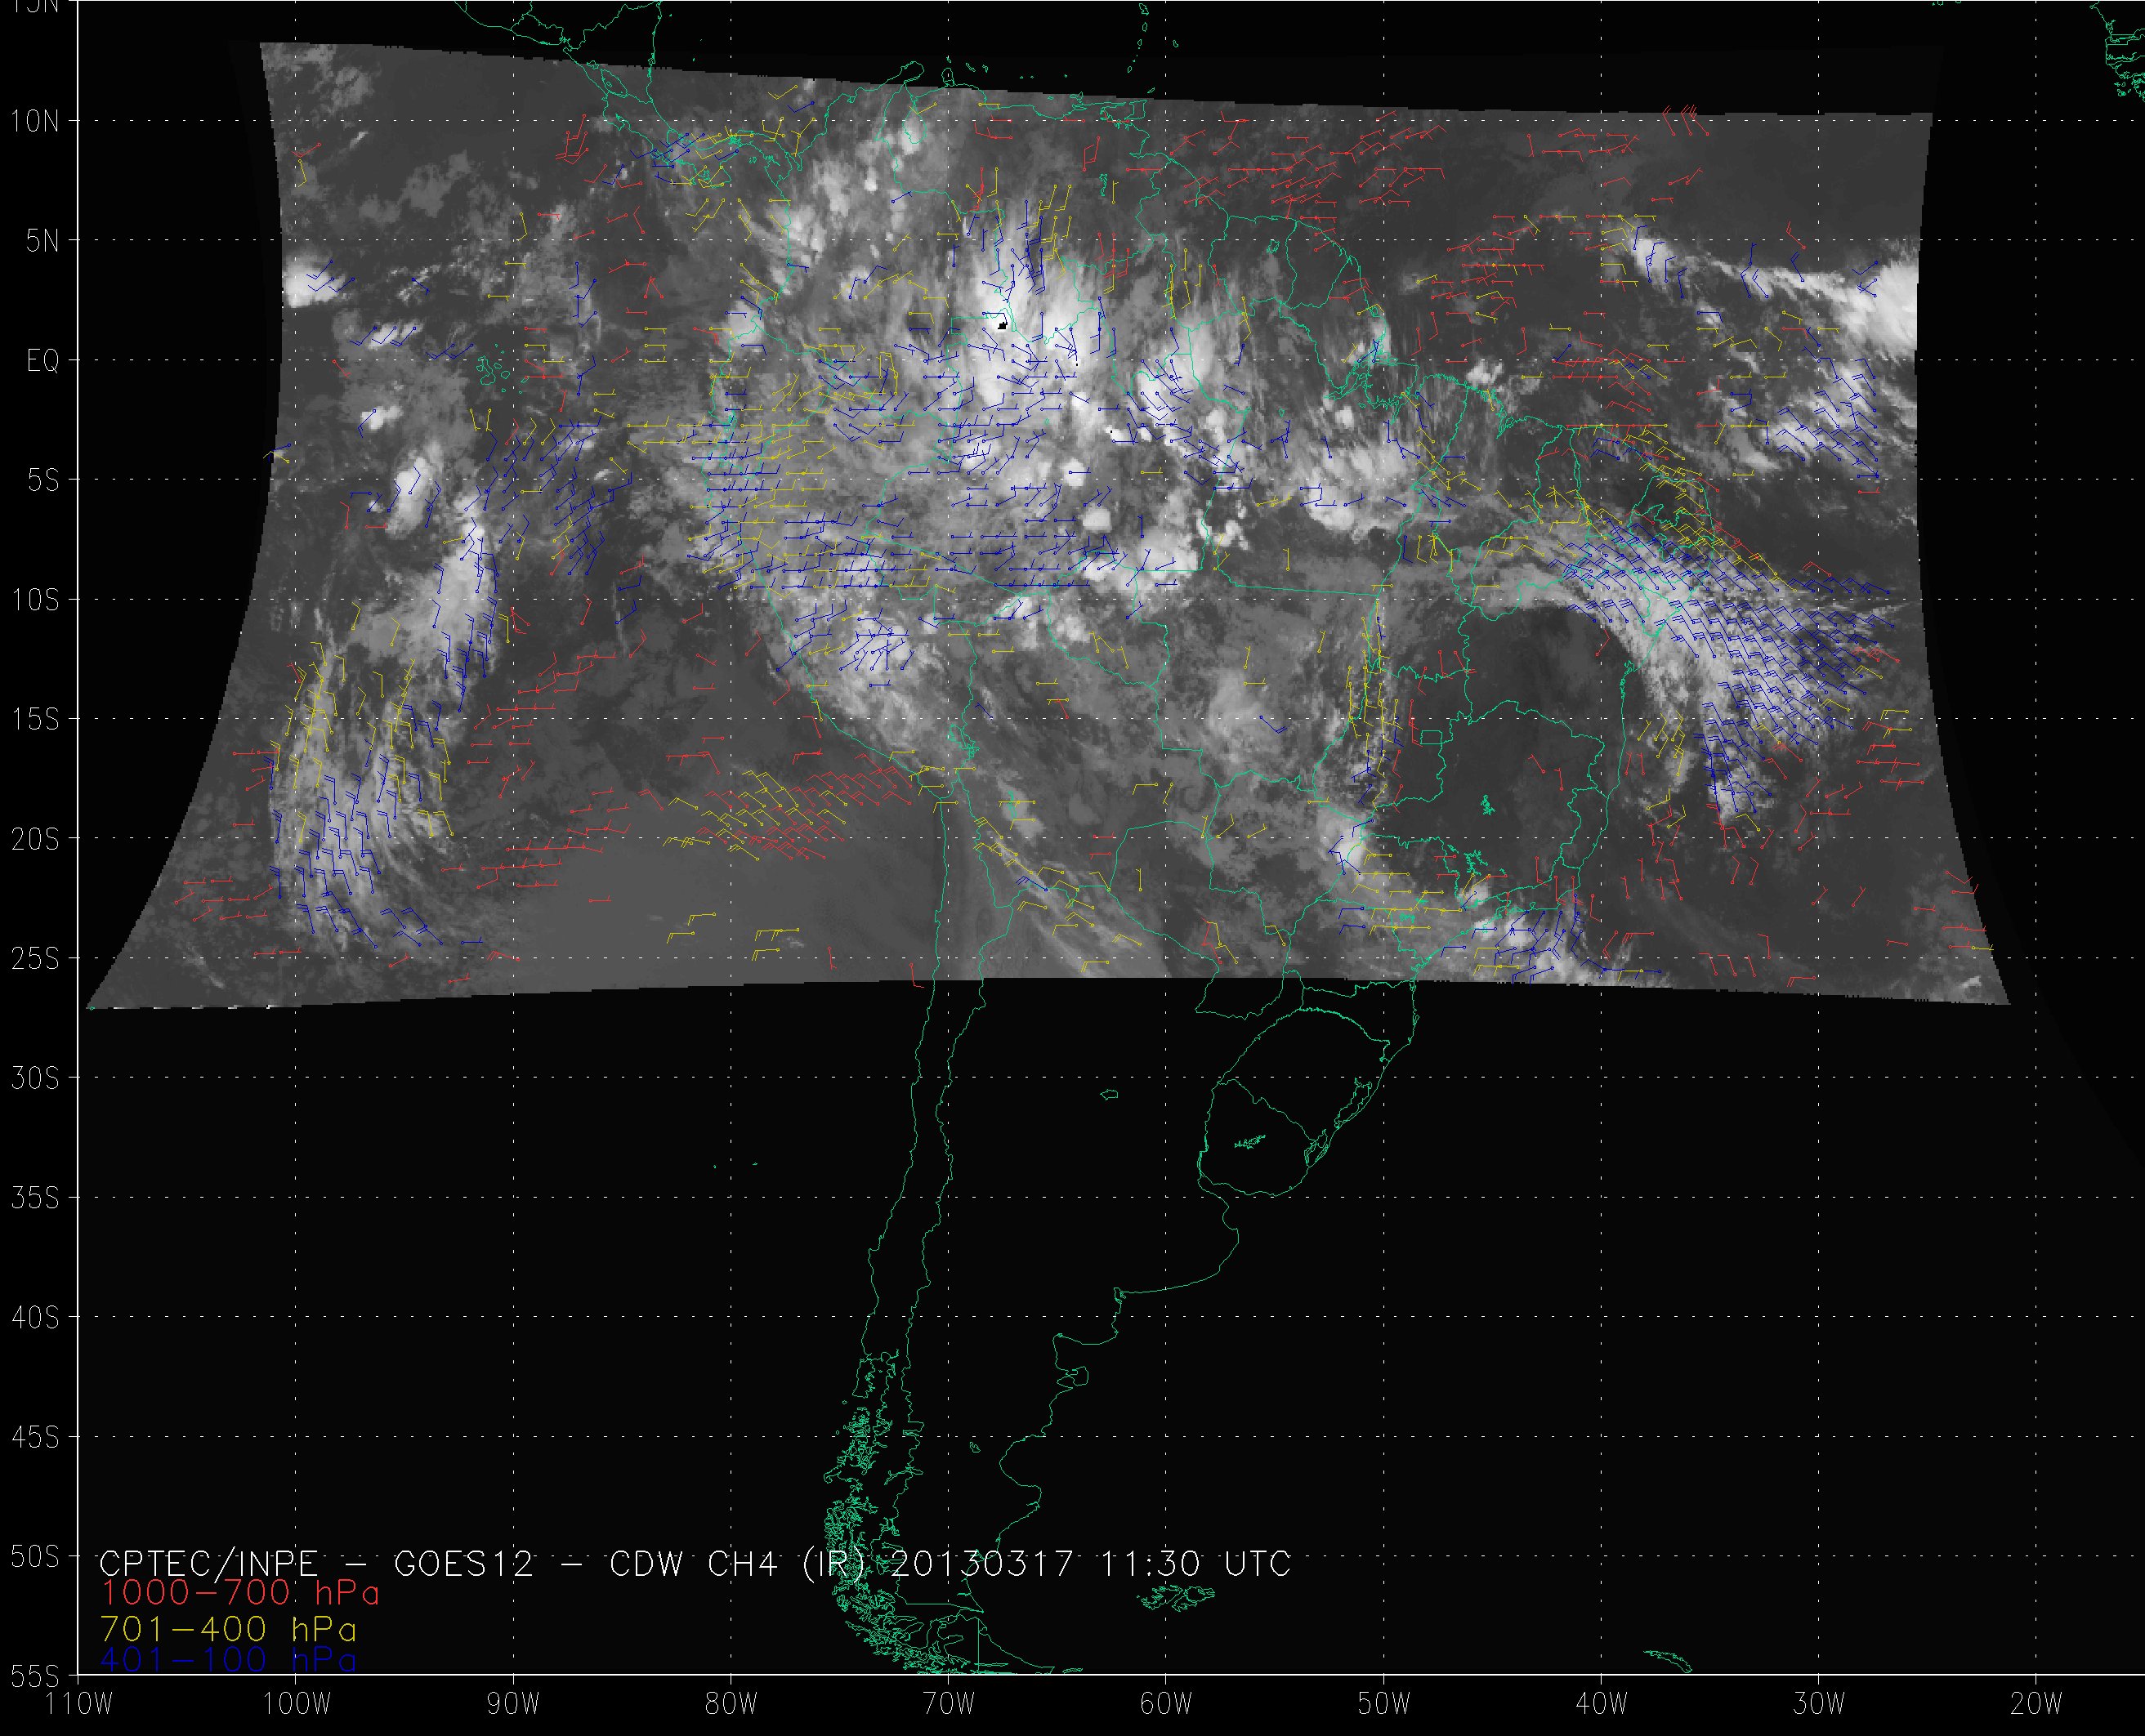Click the 25S latitude axis label
The image size is (2145, 1736).
[34, 960]
